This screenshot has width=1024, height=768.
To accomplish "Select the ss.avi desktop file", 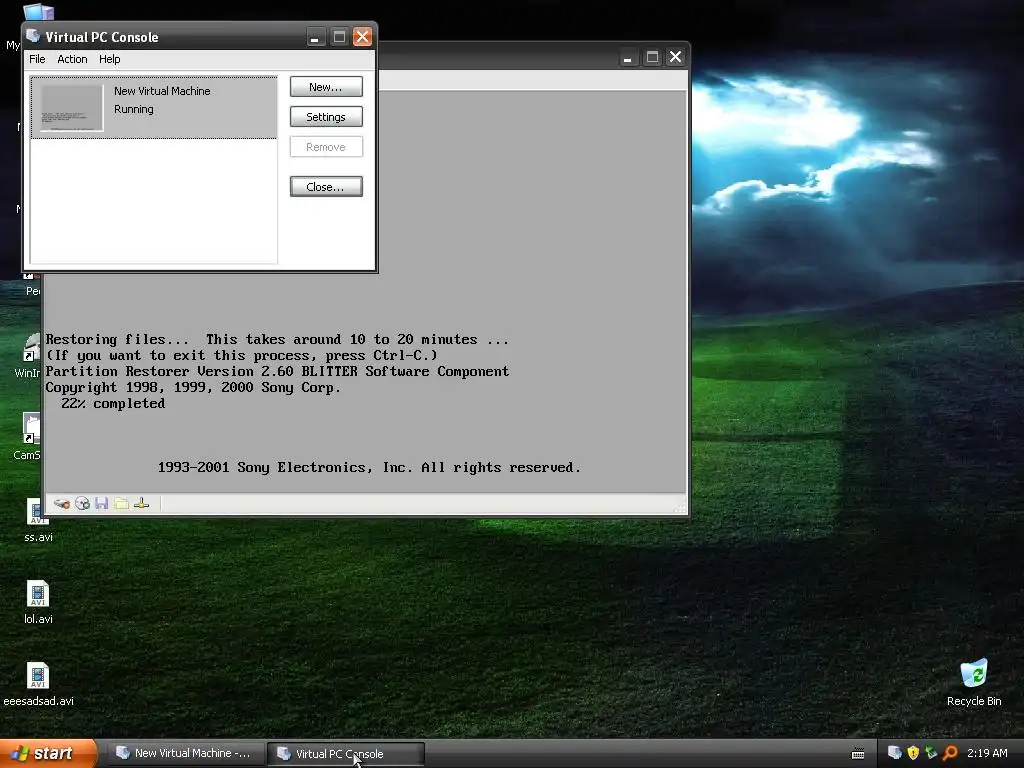I will pyautogui.click(x=38, y=520).
